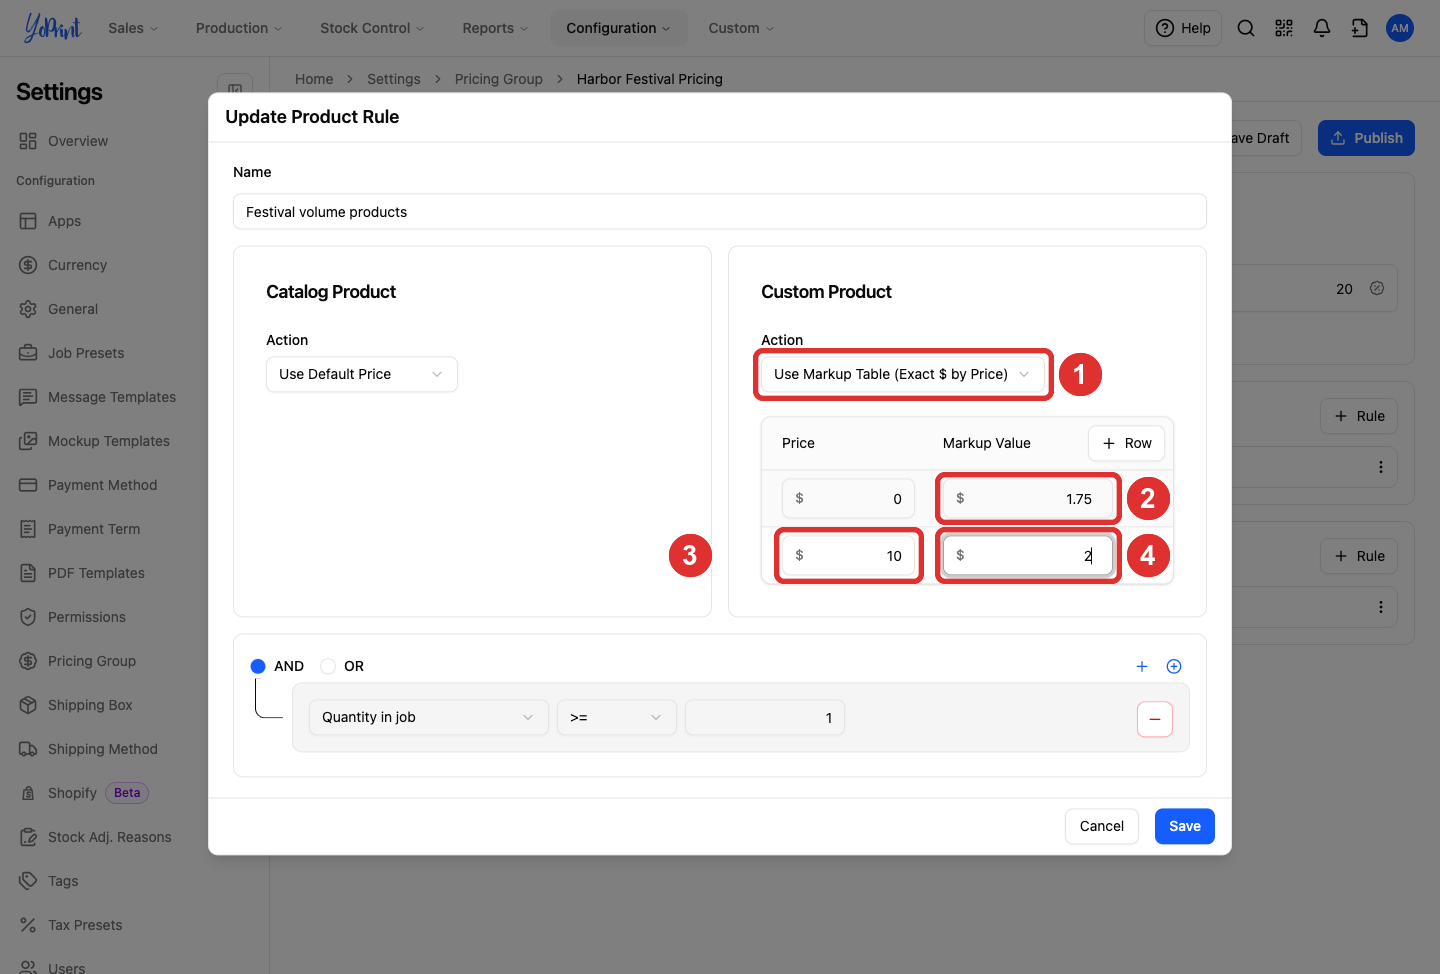Go to Job Presets in sidebar

coord(86,353)
